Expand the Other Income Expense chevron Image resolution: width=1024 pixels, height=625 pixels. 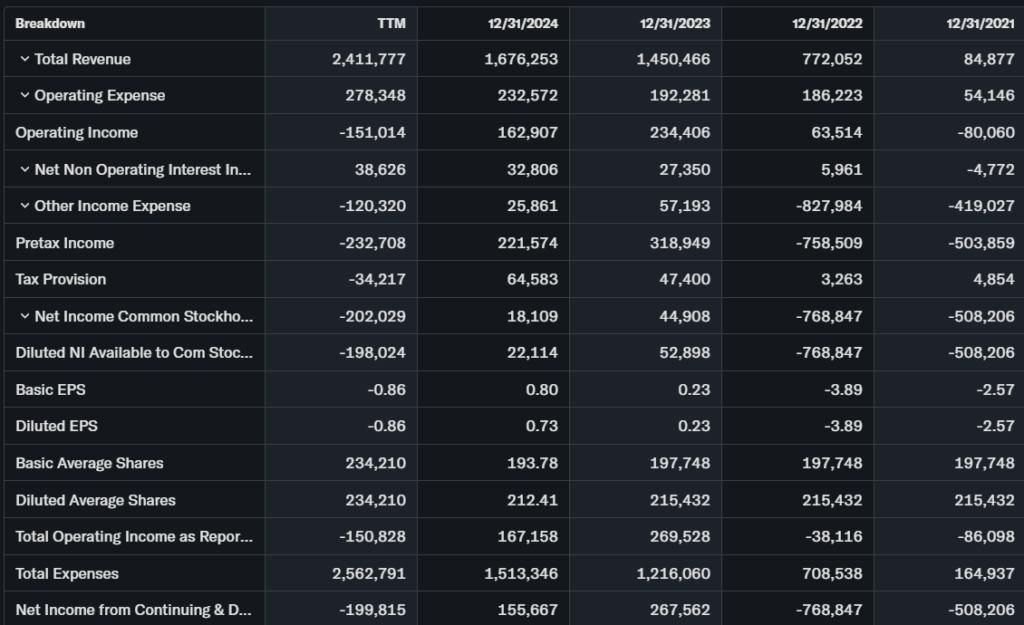[25, 206]
